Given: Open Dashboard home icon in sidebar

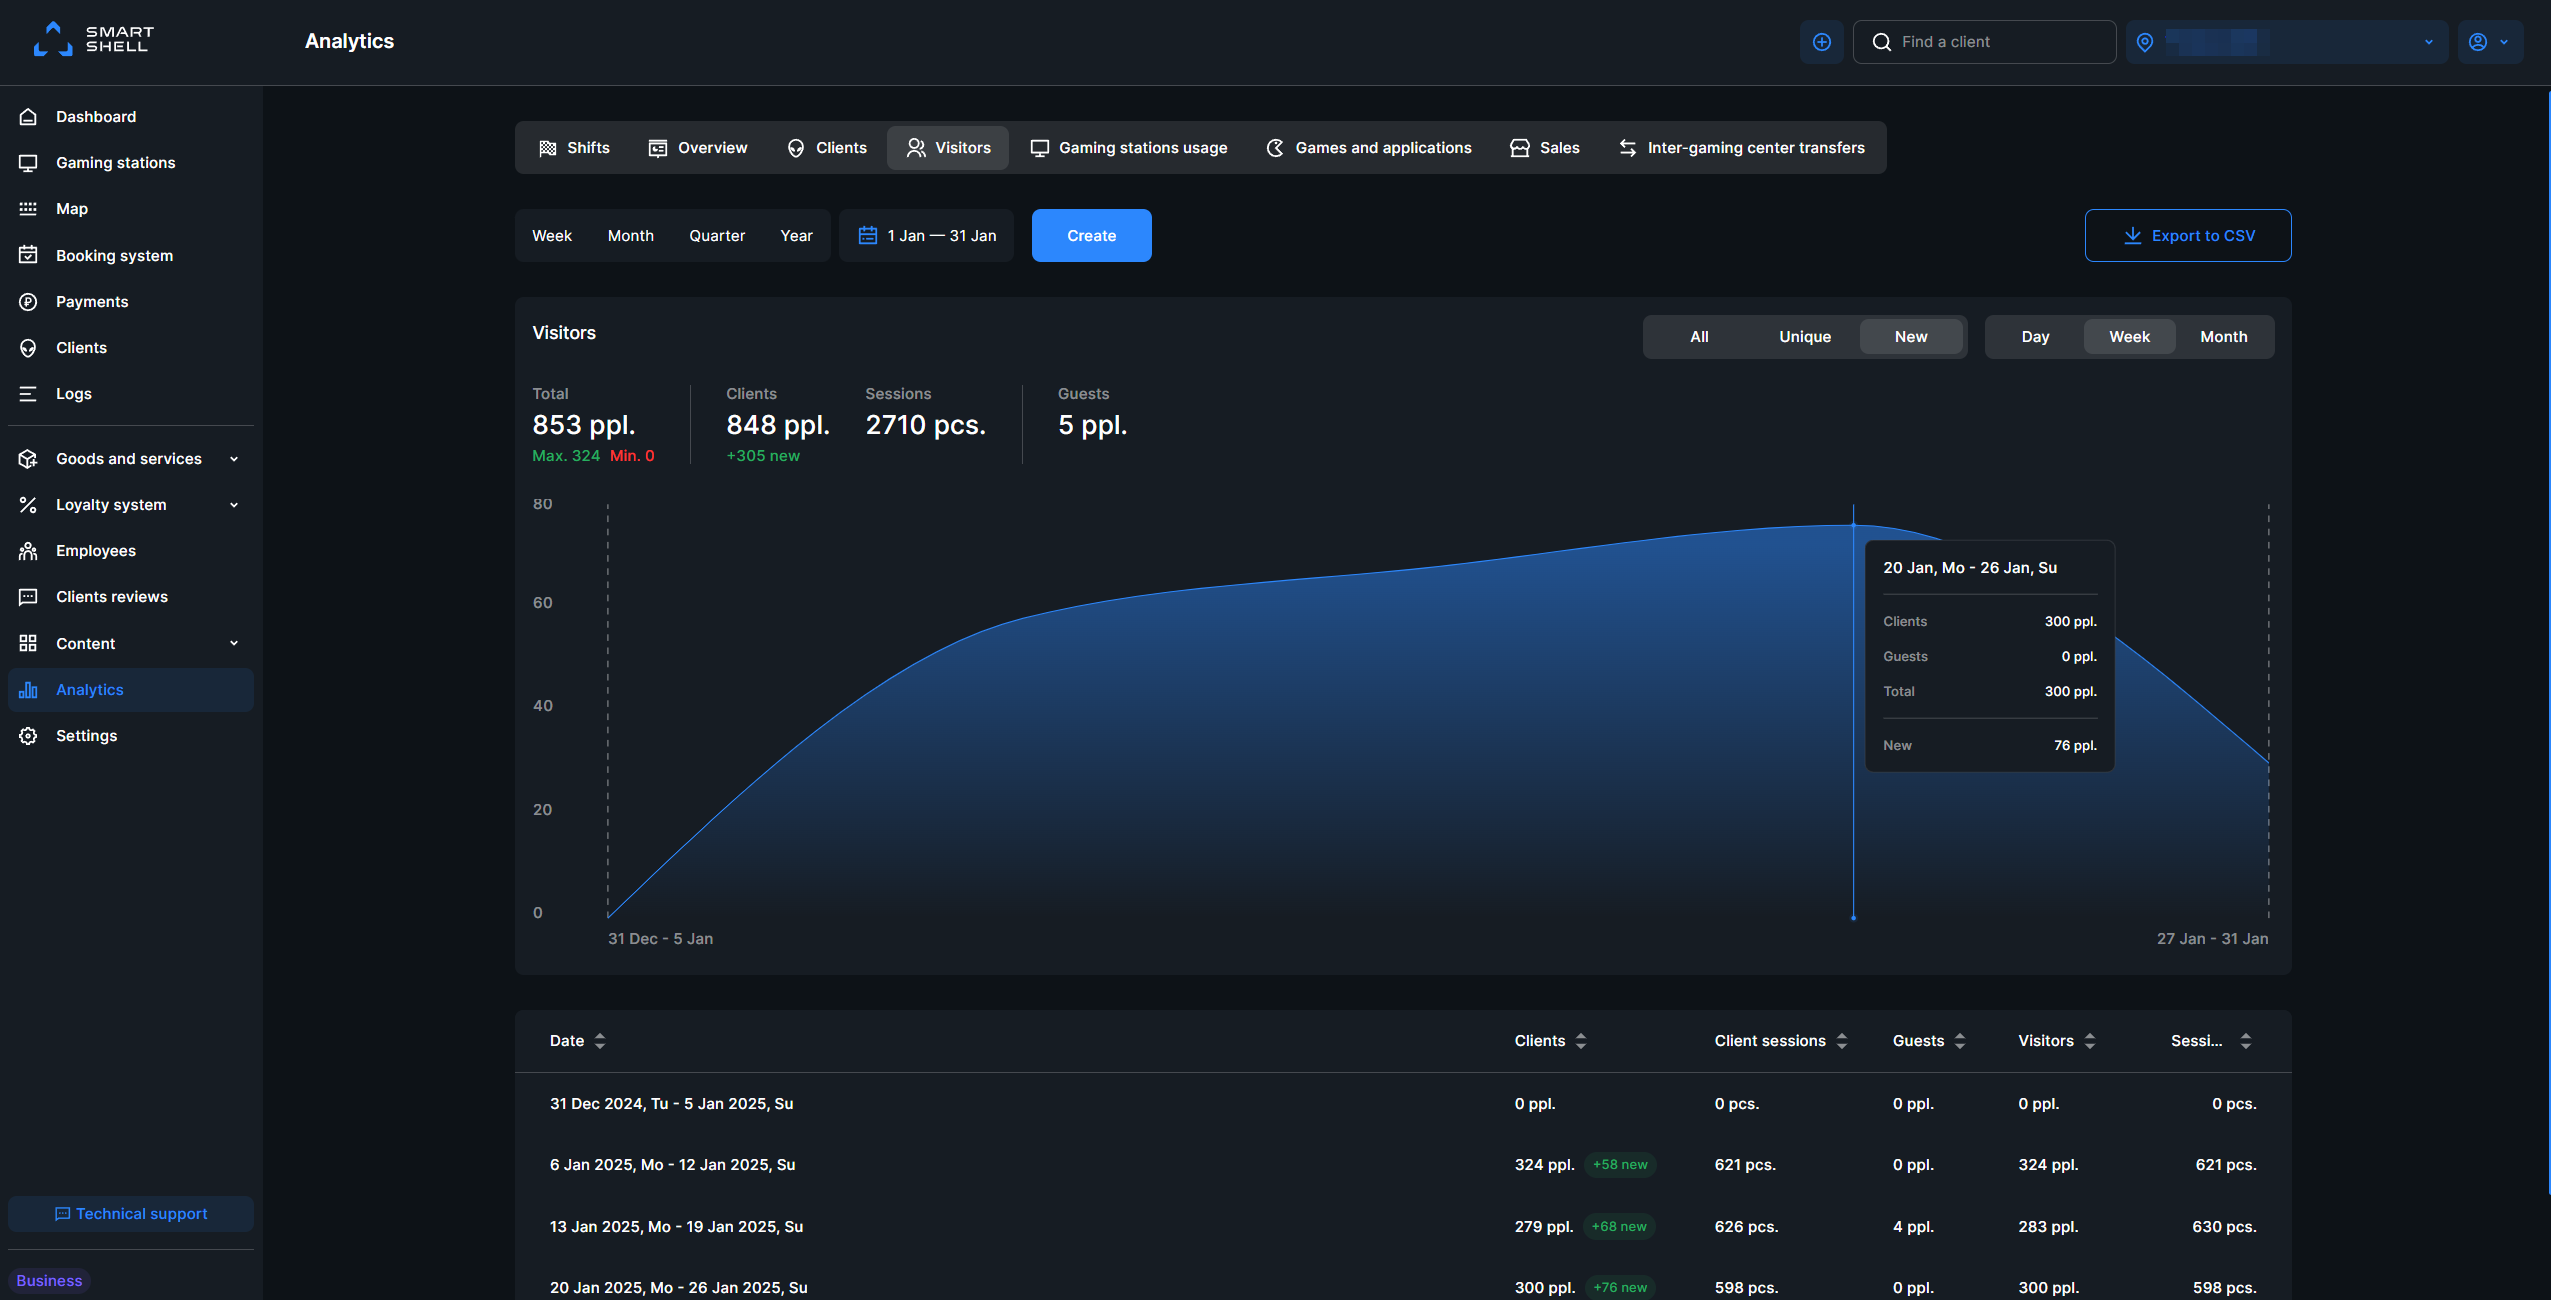Looking at the screenshot, I should pyautogui.click(x=28, y=117).
